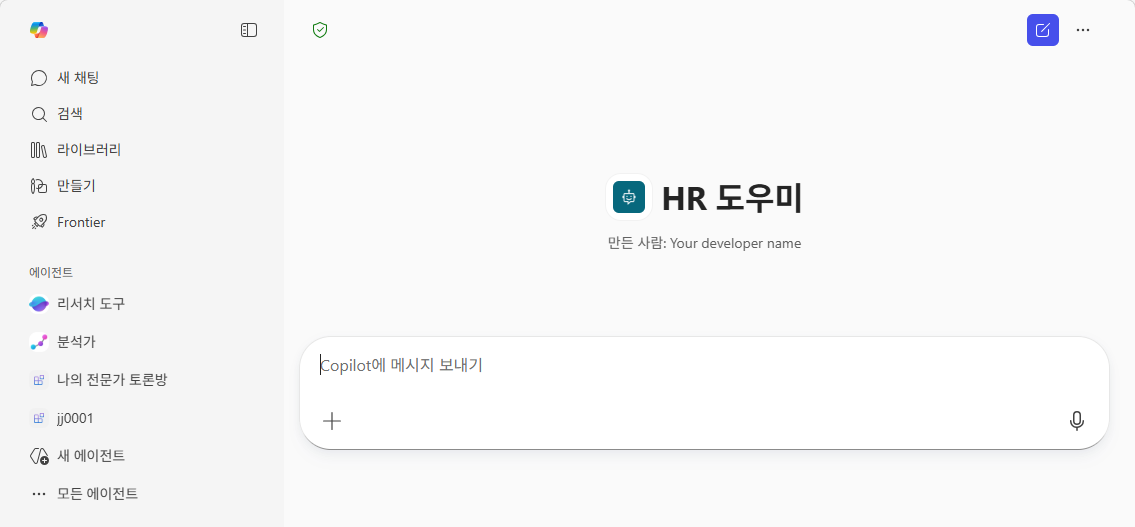
Task: Open the more options ellipsis menu
Action: [1083, 30]
